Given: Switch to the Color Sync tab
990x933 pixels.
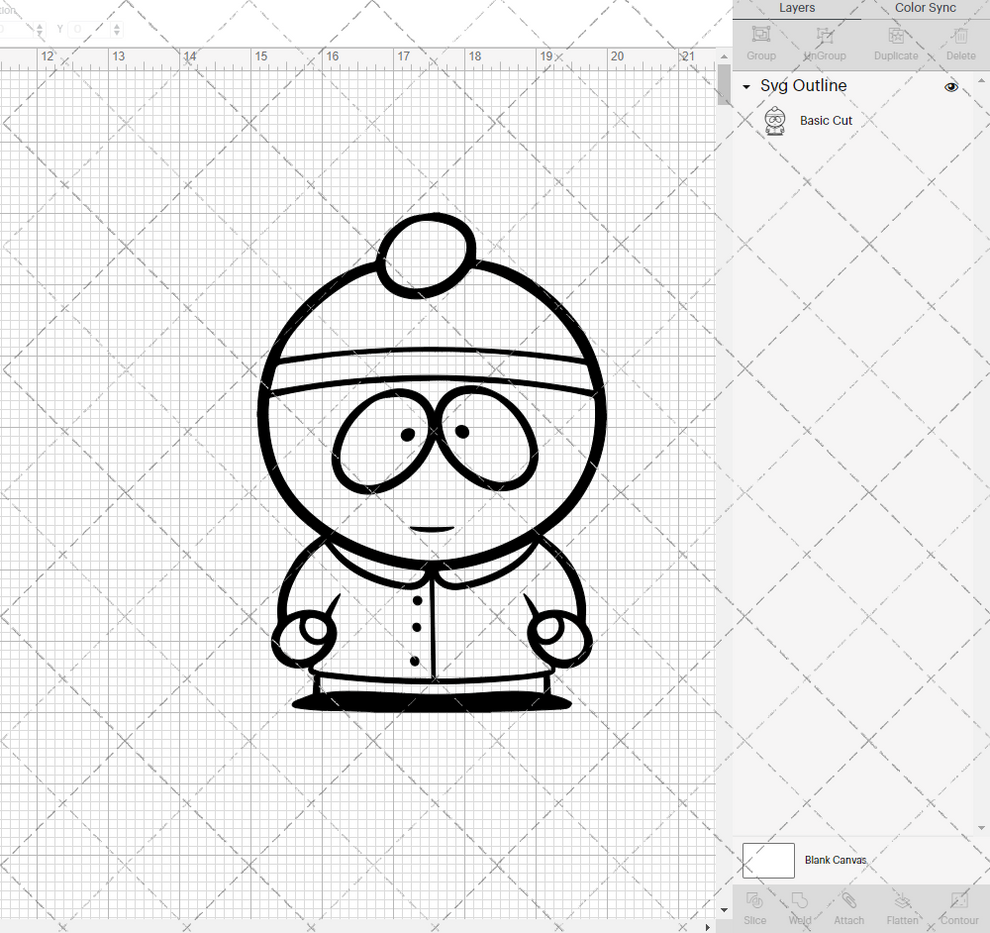Looking at the screenshot, I should (x=924, y=8).
